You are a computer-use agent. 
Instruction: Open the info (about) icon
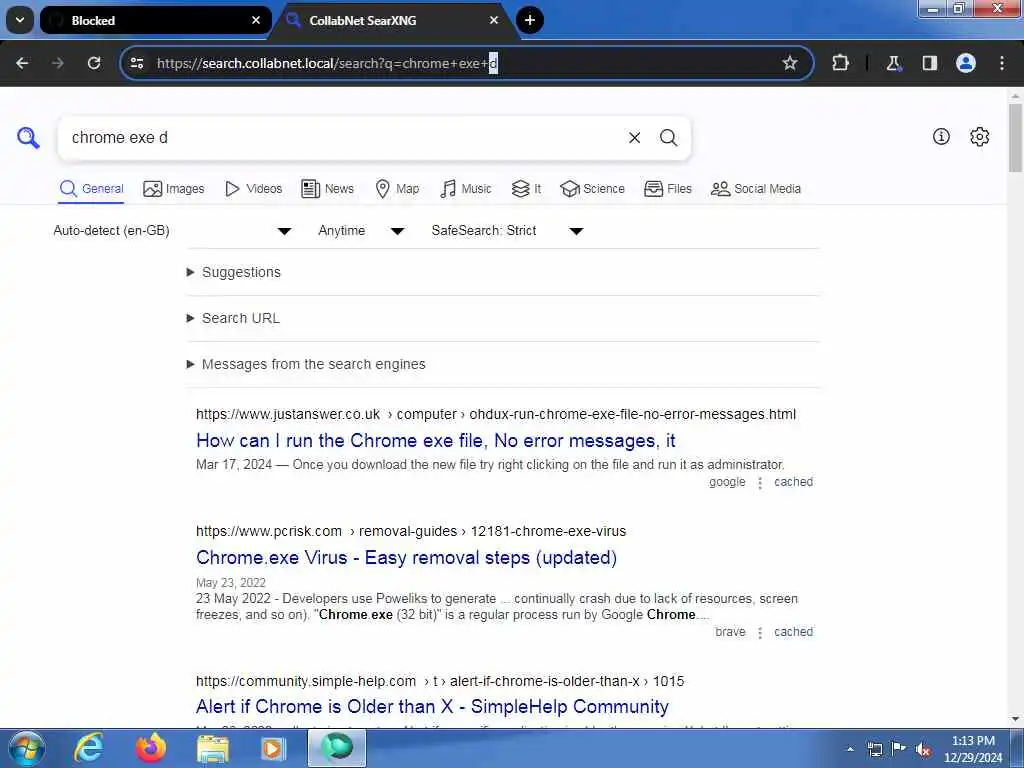tap(941, 136)
